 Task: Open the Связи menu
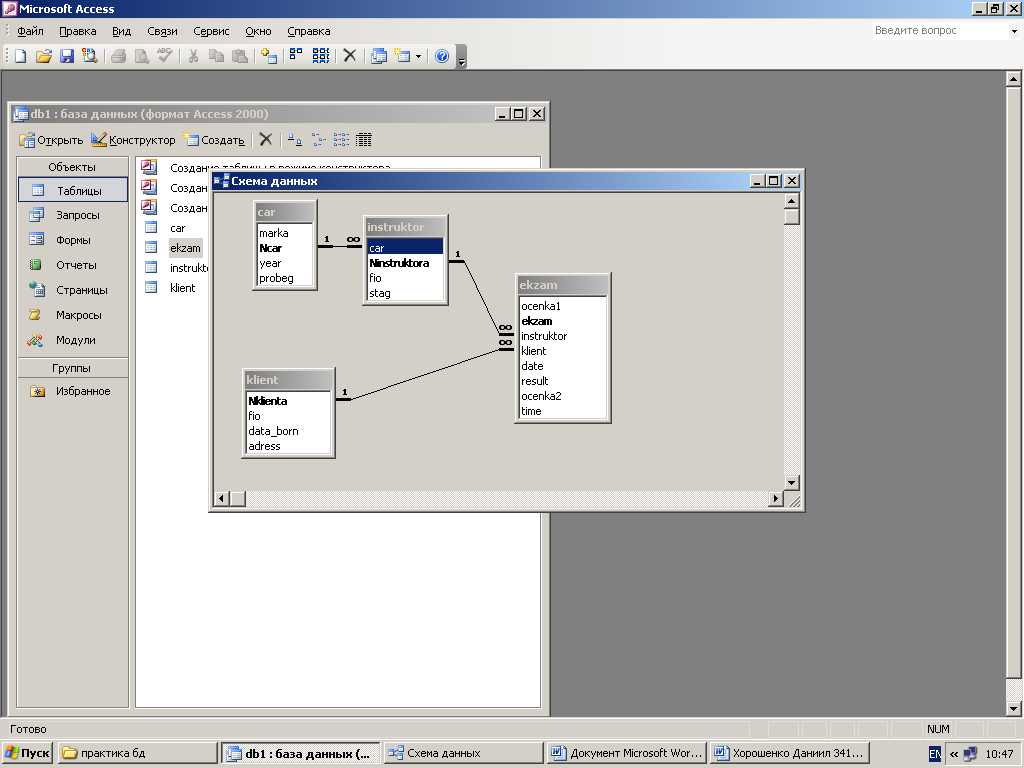point(162,31)
